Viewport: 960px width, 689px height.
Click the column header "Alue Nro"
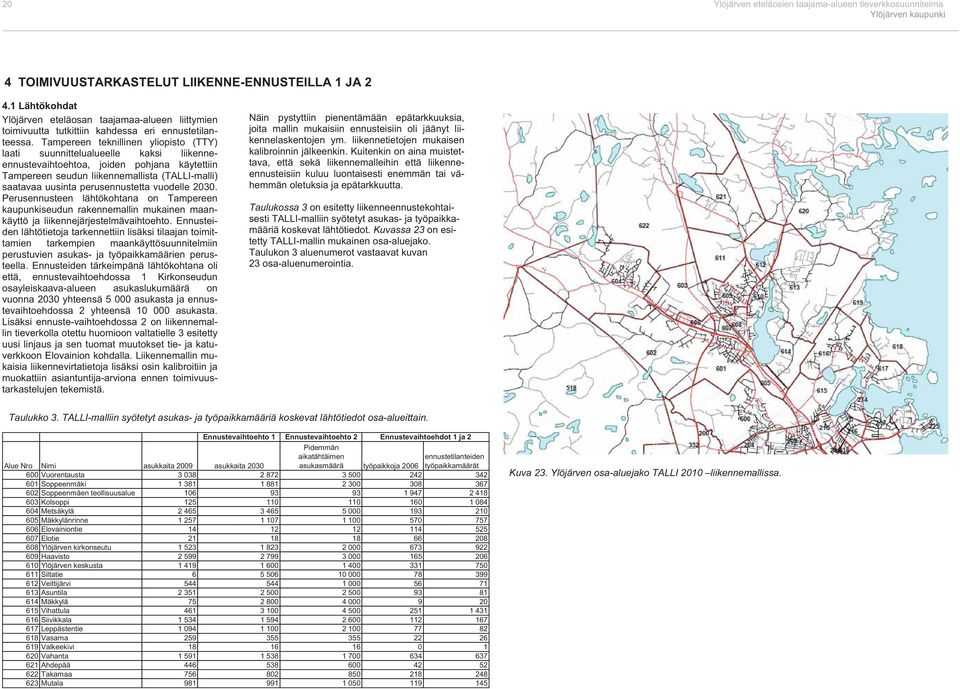(x=18, y=466)
